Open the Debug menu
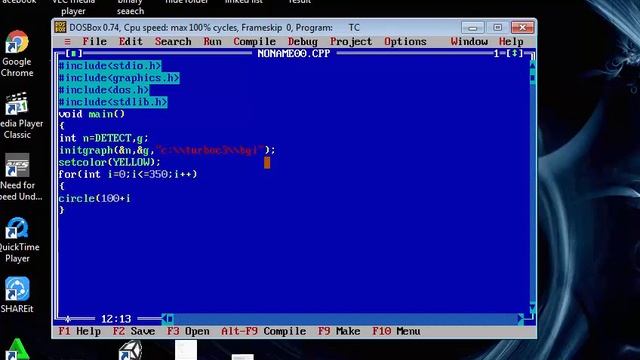The height and width of the screenshot is (360, 640). pyautogui.click(x=302, y=42)
